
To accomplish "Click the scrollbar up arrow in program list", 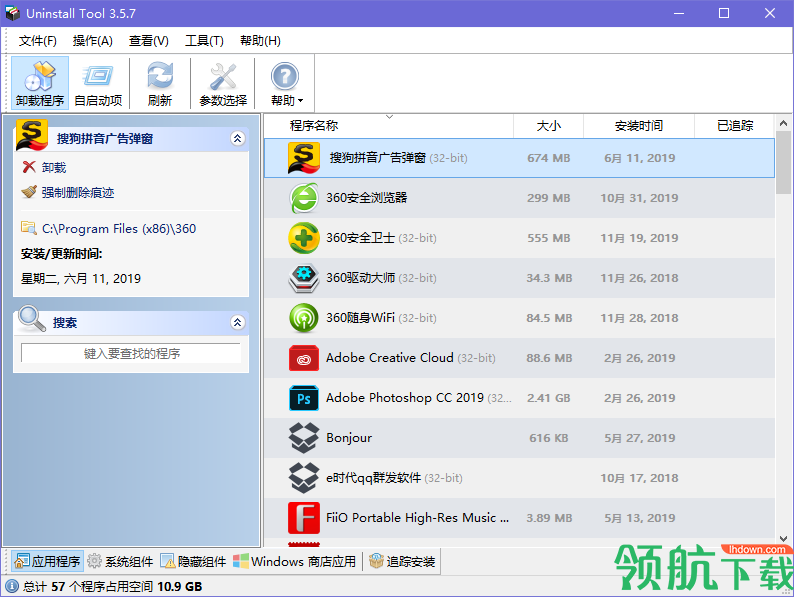I will coord(783,123).
